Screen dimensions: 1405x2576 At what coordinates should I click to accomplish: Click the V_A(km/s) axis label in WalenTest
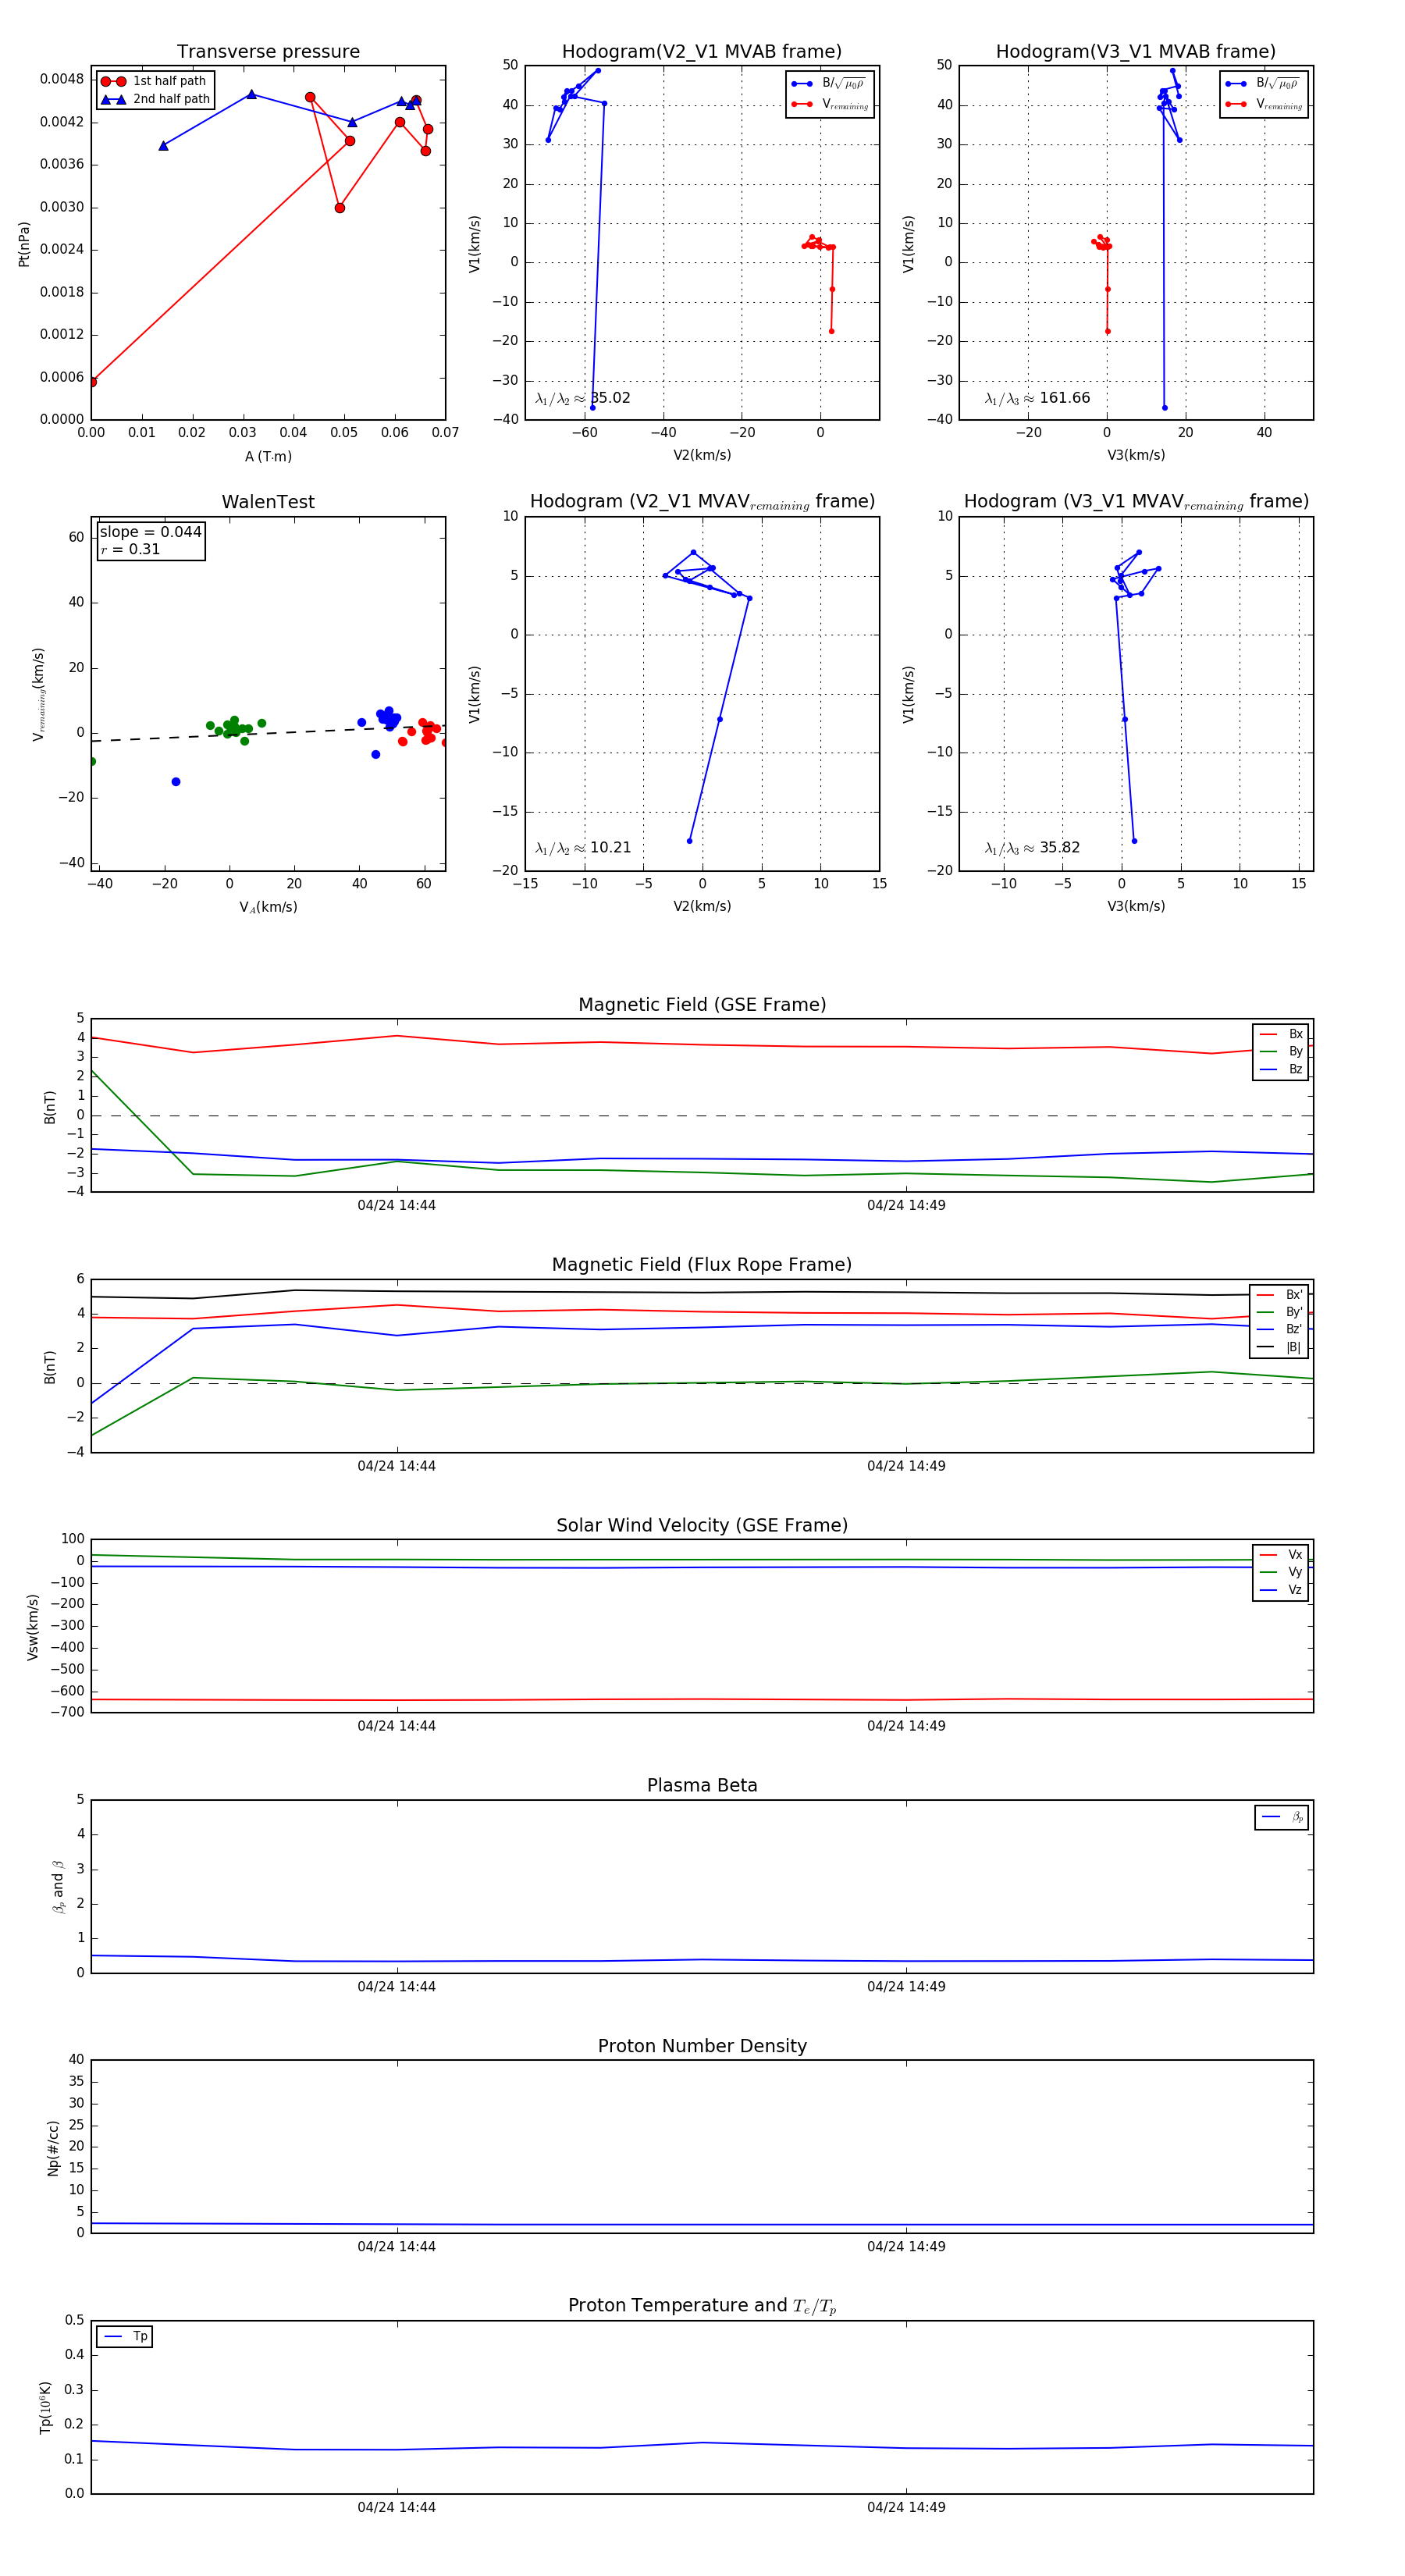coord(268,907)
